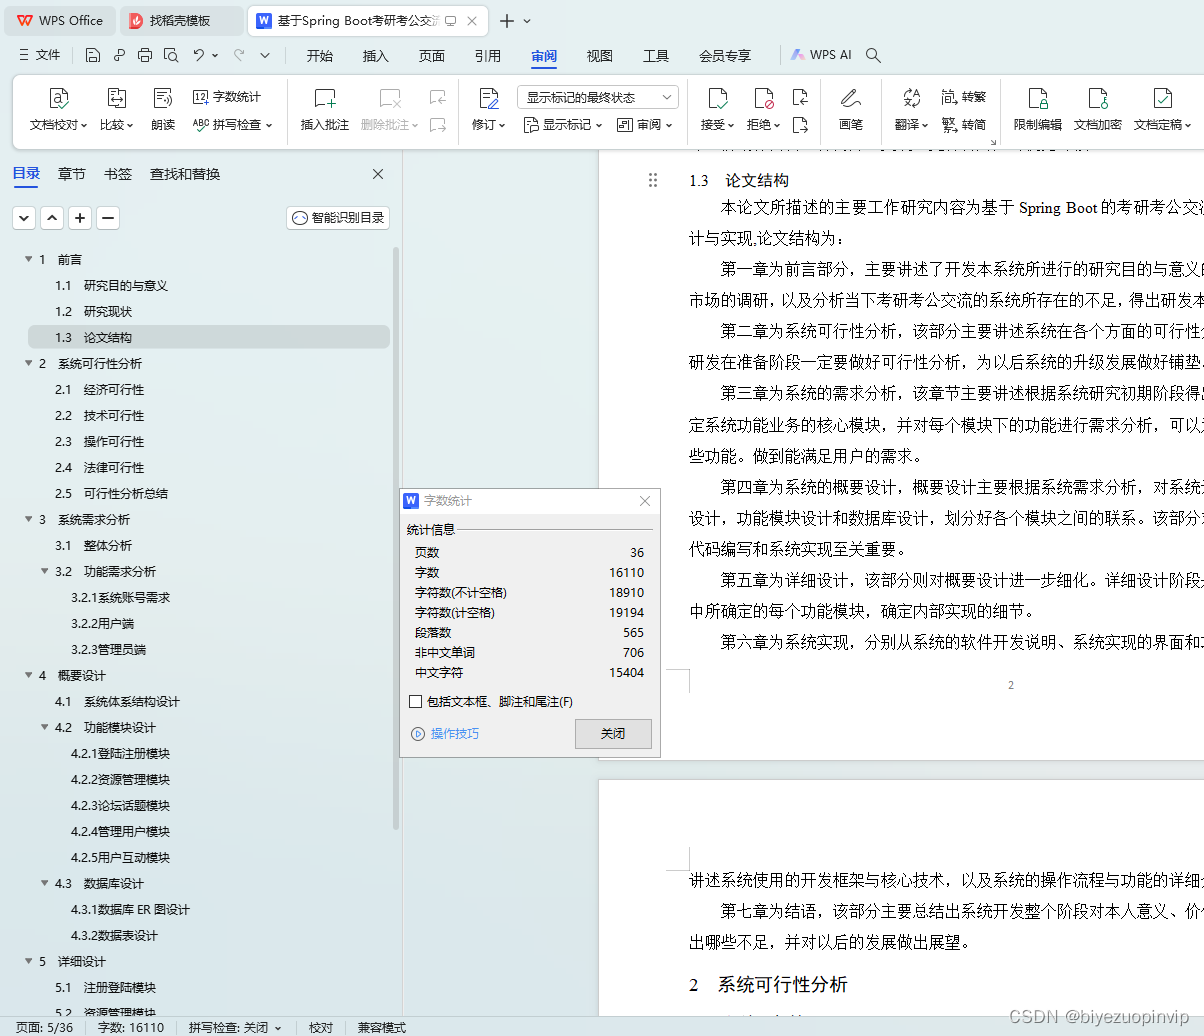Click the expand-all down arrow in outline pane
This screenshot has height=1036, width=1204.
[24, 218]
